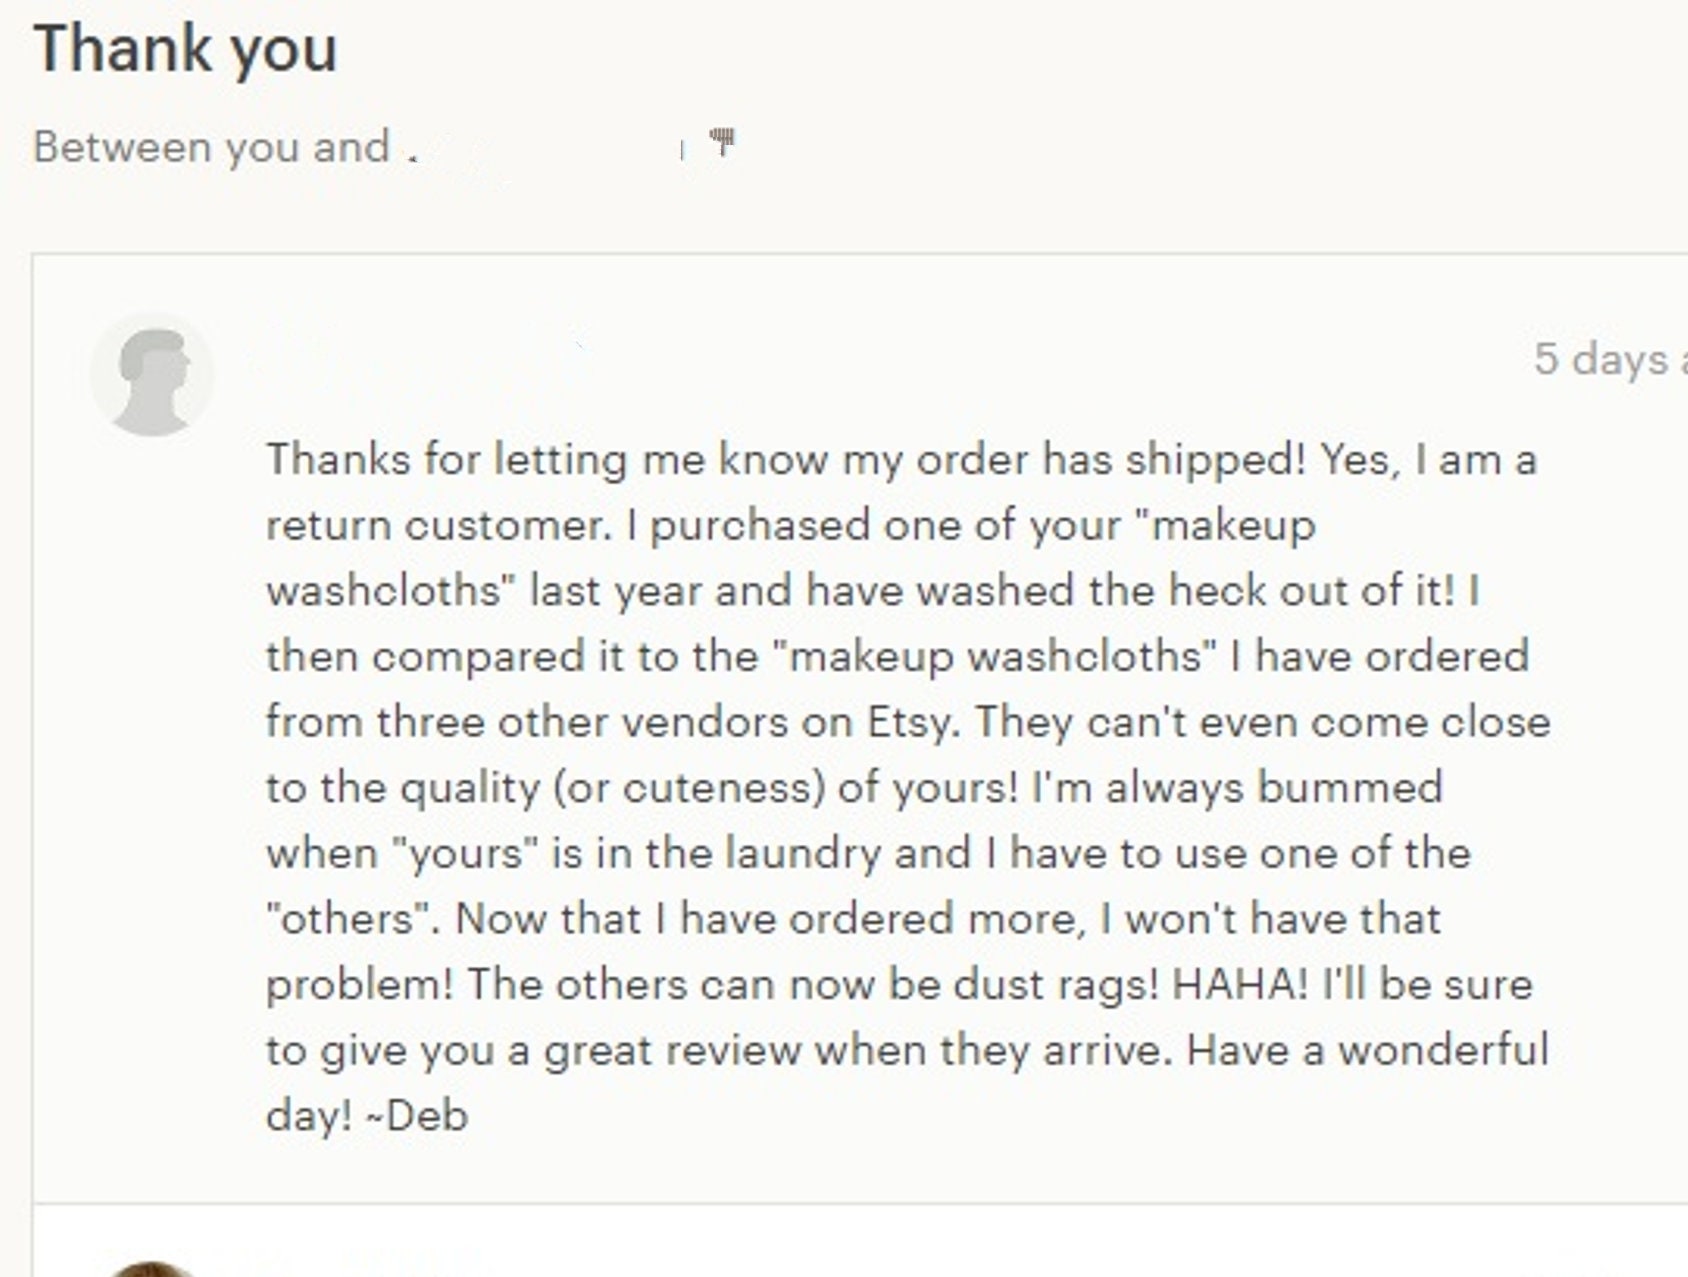
Task: Click the line starting 'then compared it to'
Action: 898,657
